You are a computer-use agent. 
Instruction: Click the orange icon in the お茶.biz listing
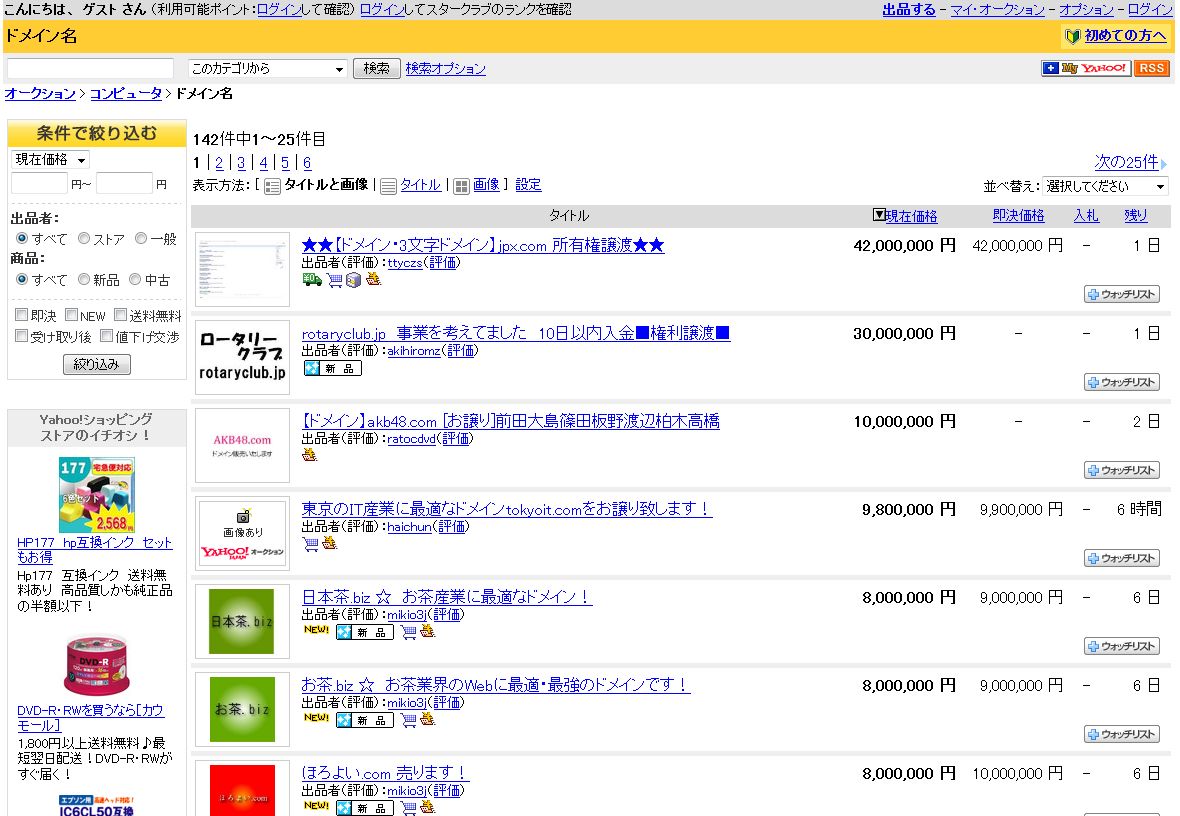tap(427, 720)
